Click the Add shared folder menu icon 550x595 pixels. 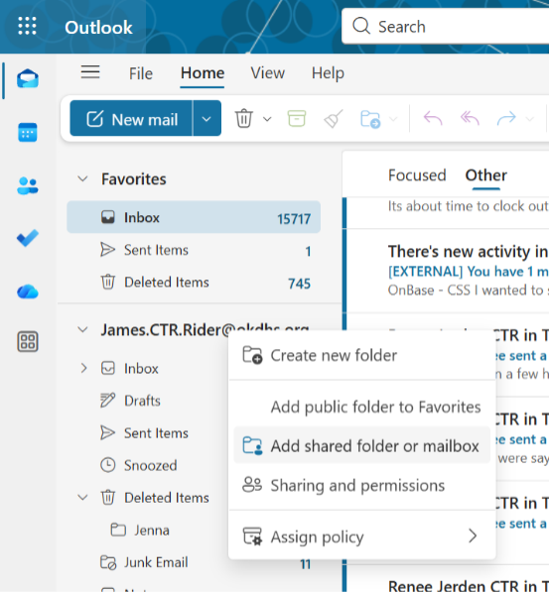252,445
